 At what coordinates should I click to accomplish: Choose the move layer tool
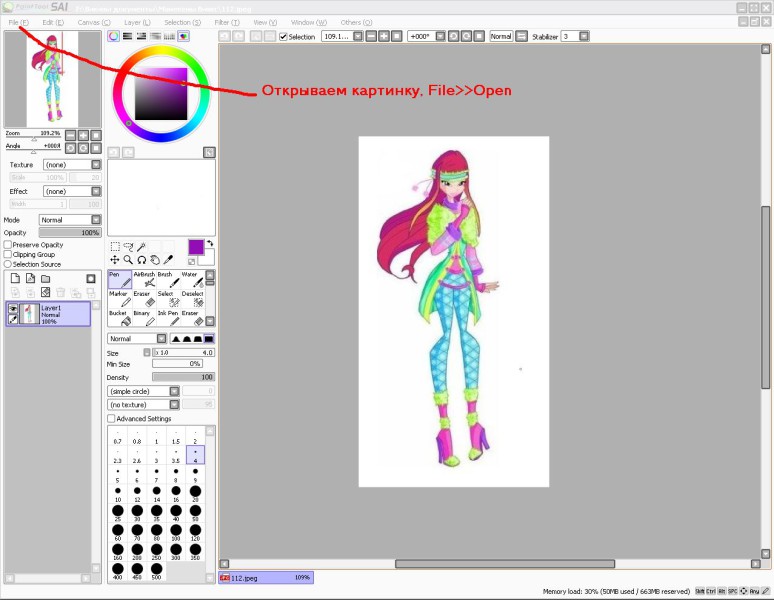point(115,260)
